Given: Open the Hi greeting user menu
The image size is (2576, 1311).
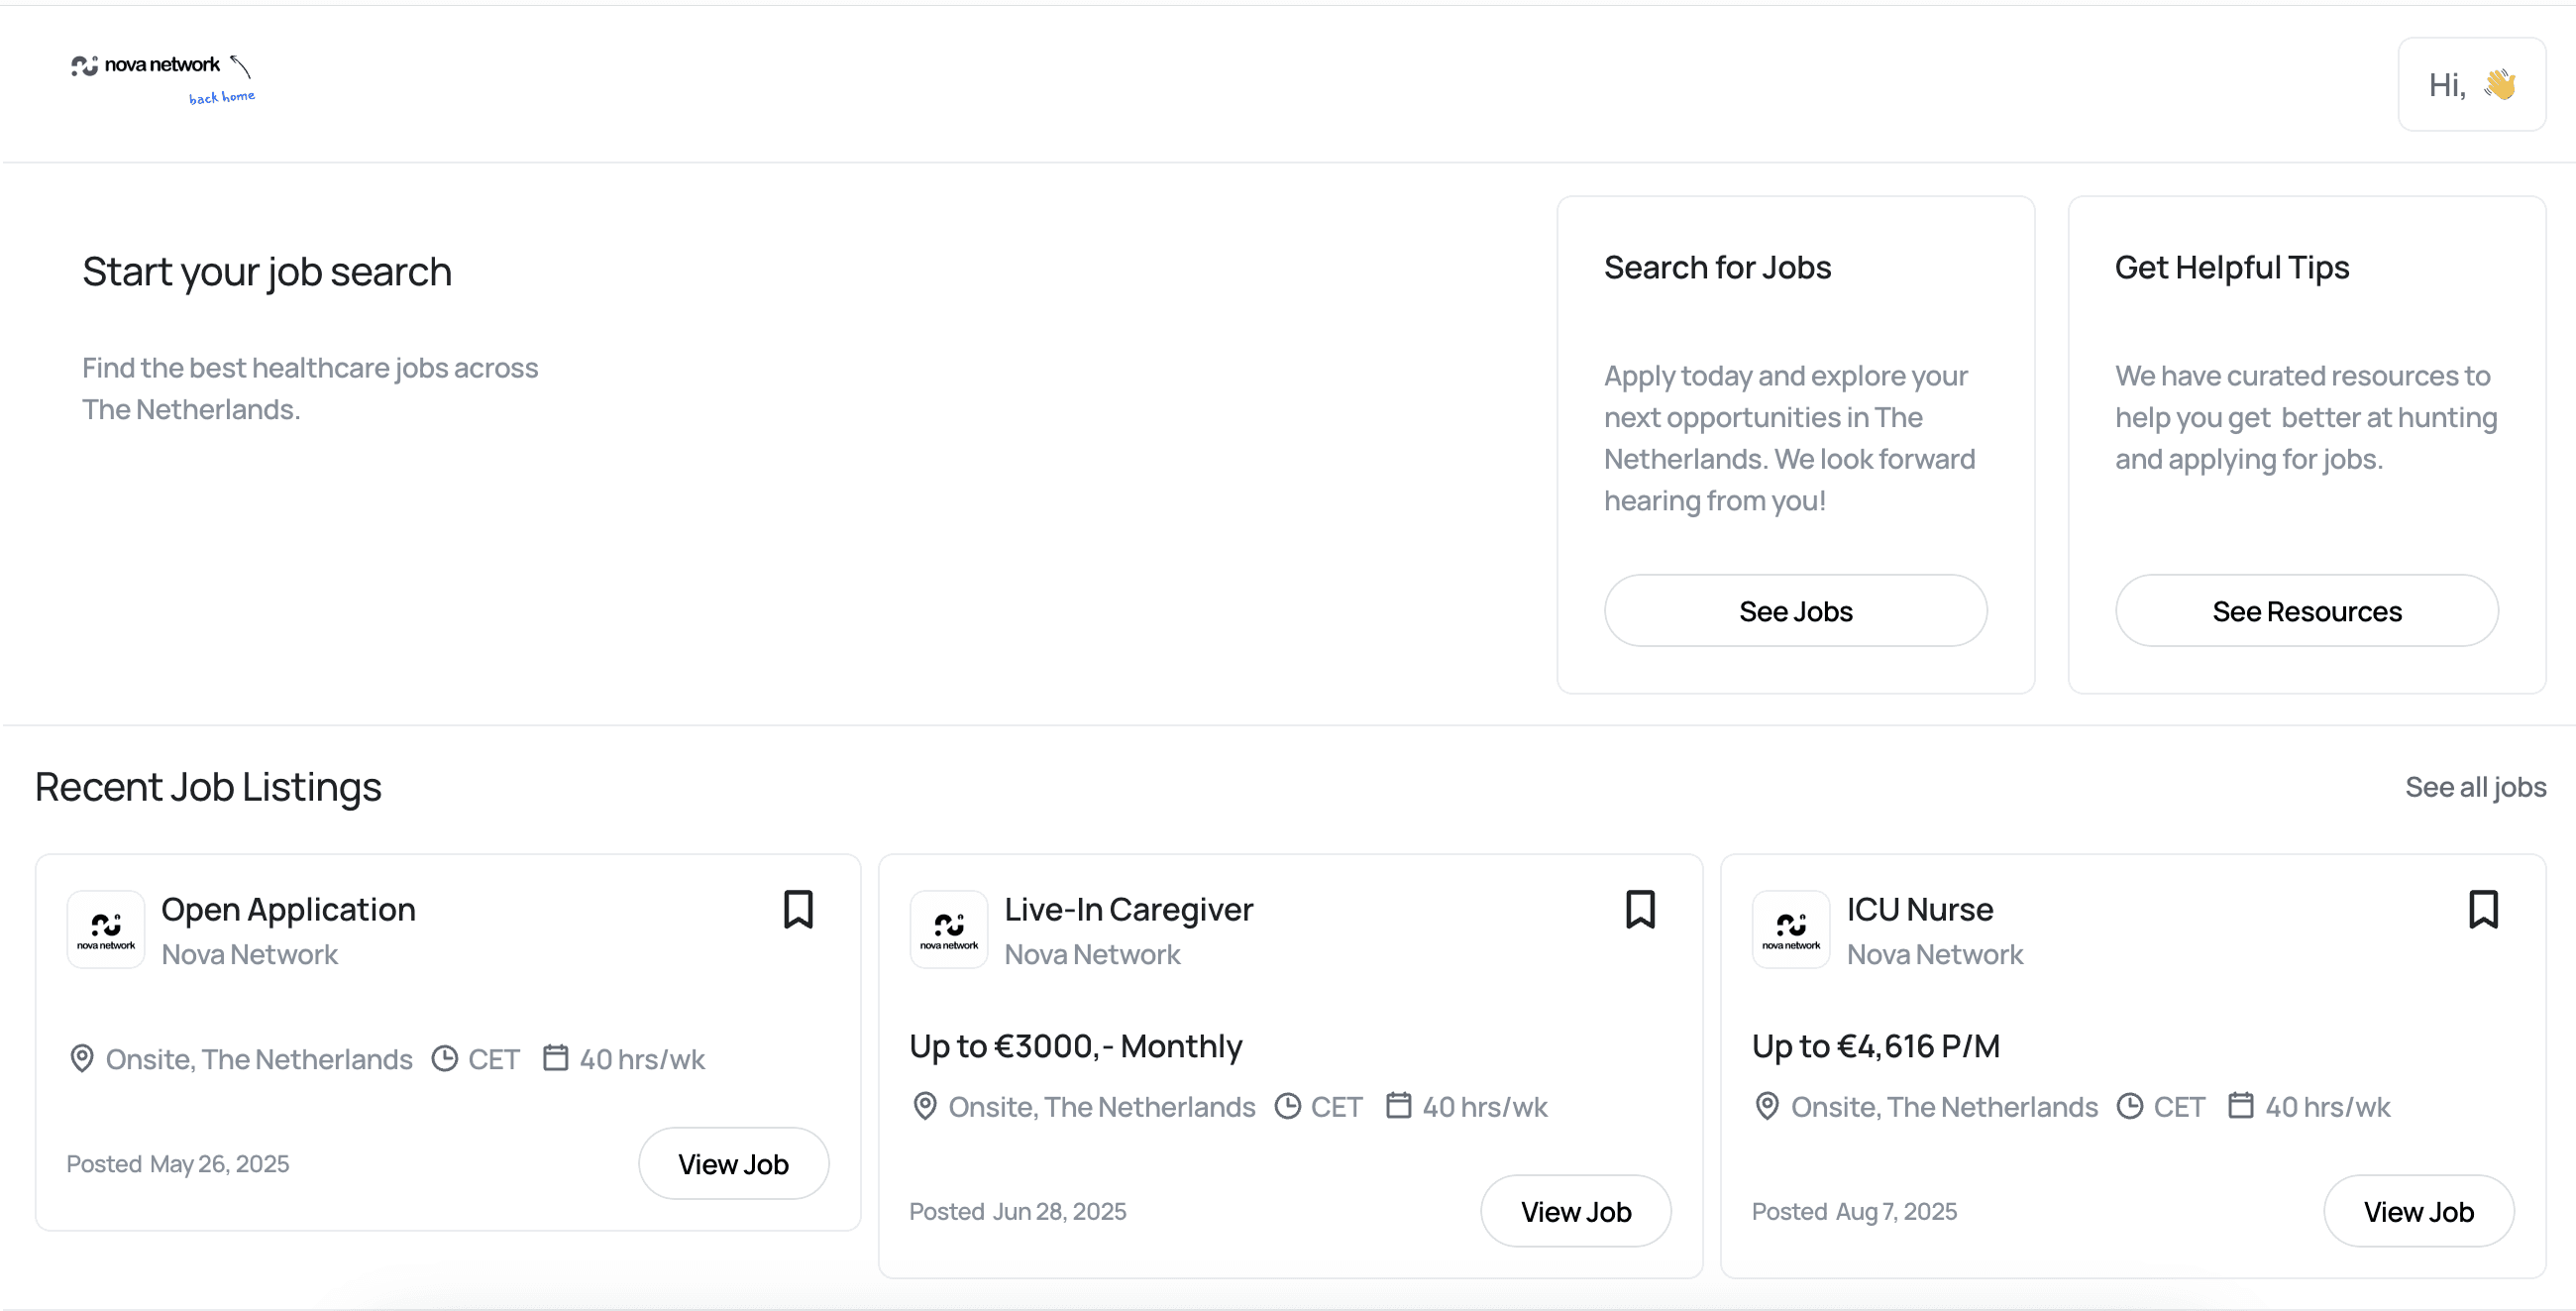Looking at the screenshot, I should pos(2471,85).
